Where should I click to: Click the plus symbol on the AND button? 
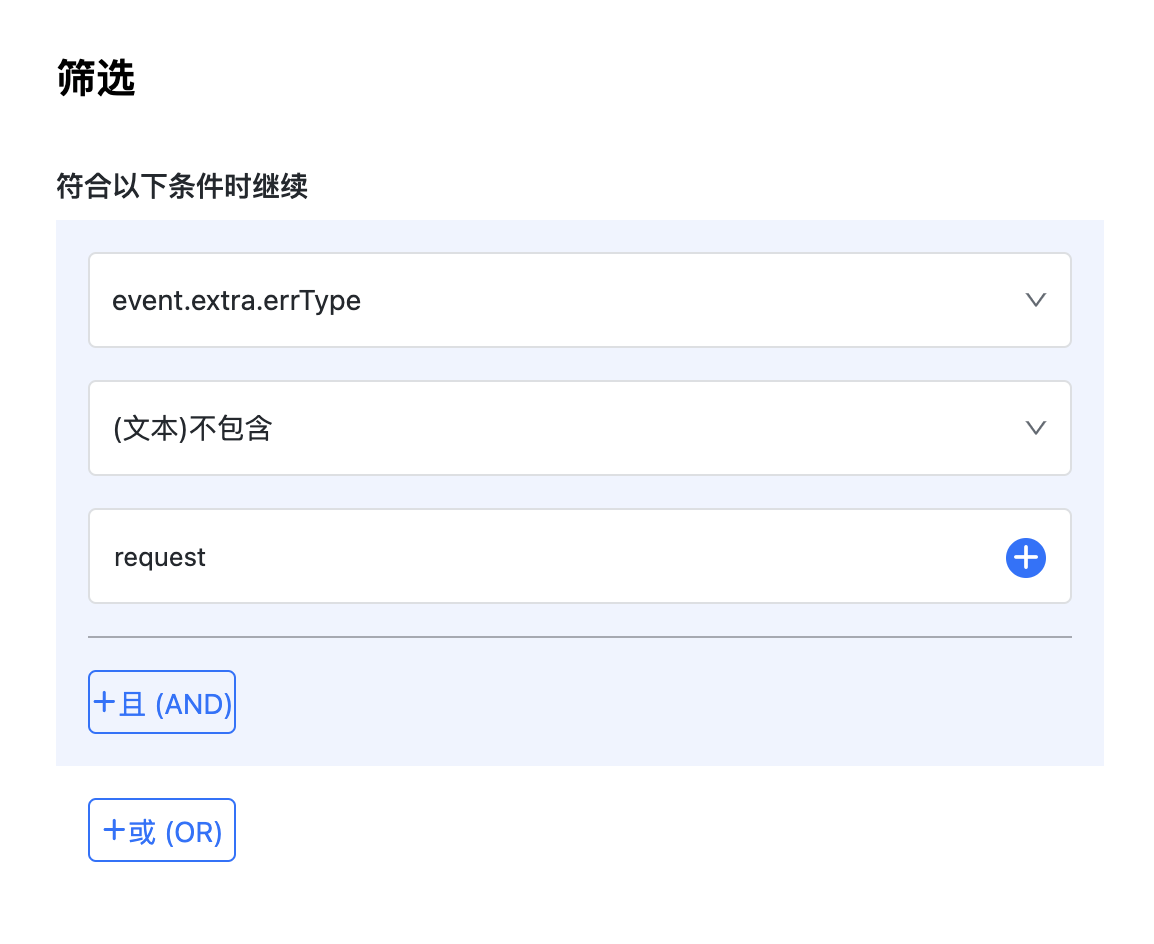pyautogui.click(x=104, y=703)
